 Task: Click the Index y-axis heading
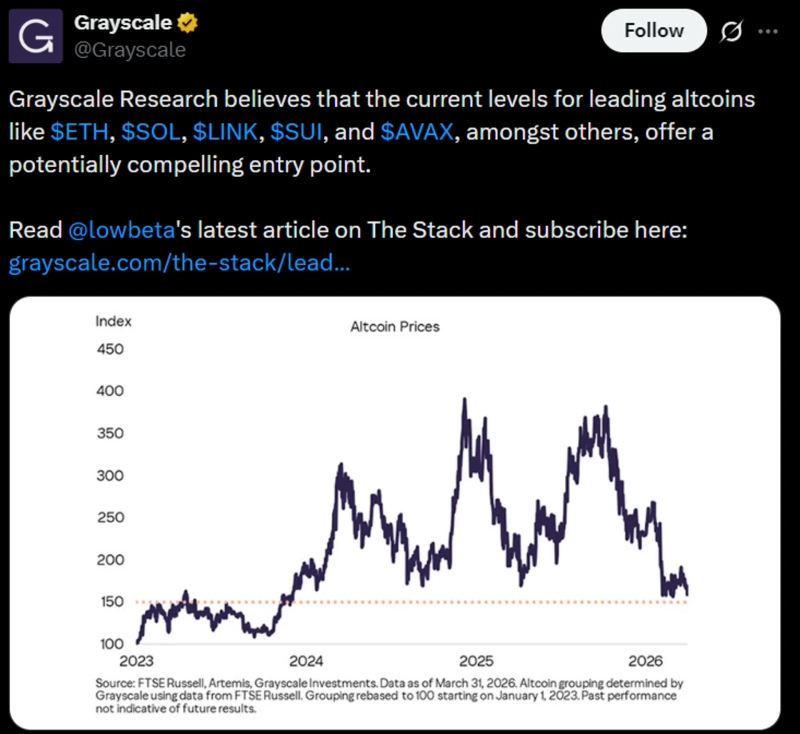113,322
